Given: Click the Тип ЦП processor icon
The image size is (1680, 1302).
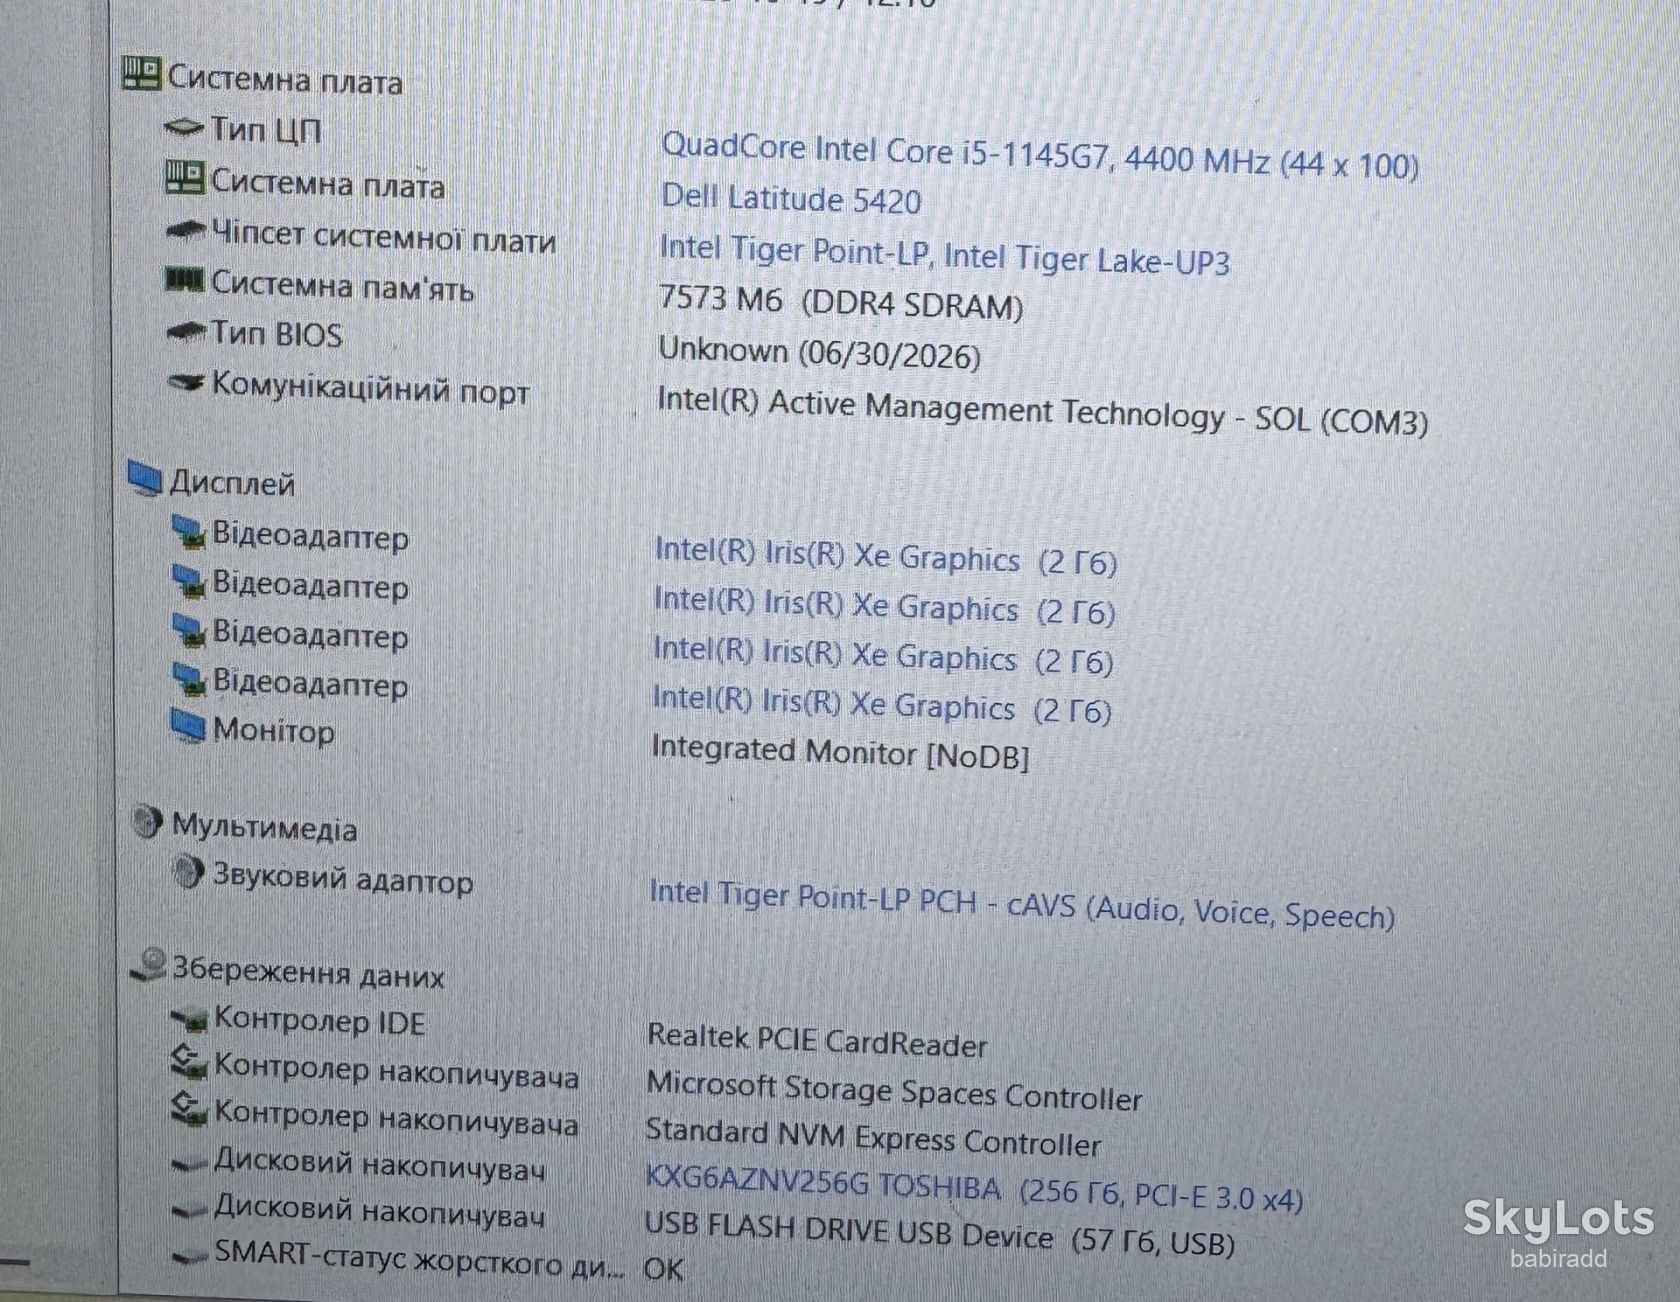Looking at the screenshot, I should coord(184,128).
